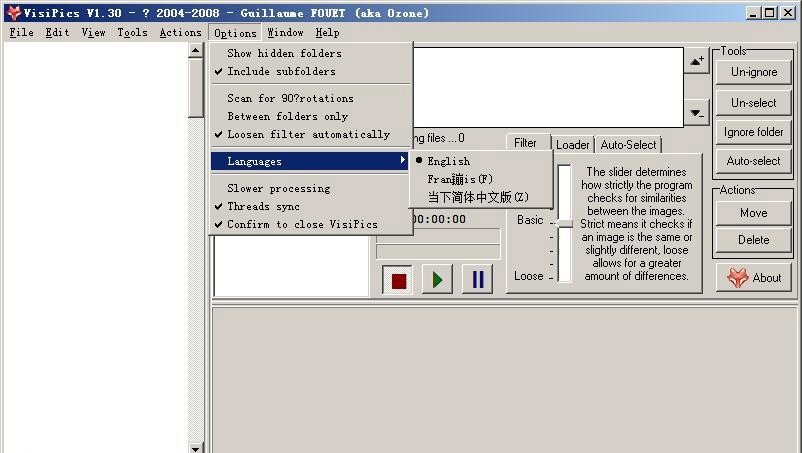Click the red Stop button

click(398, 280)
